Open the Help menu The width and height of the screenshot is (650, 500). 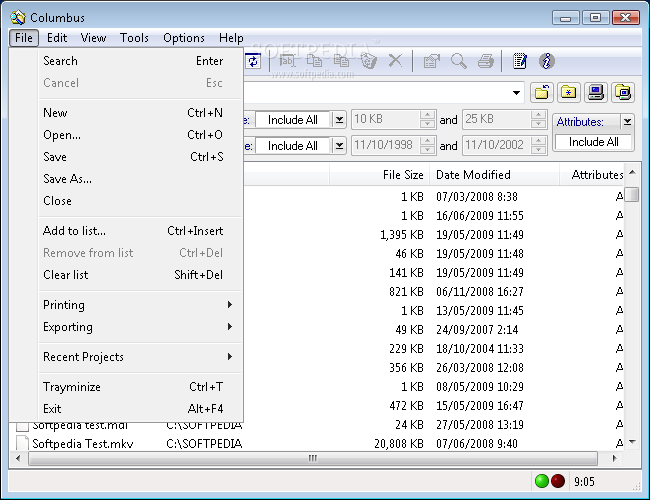(231, 38)
